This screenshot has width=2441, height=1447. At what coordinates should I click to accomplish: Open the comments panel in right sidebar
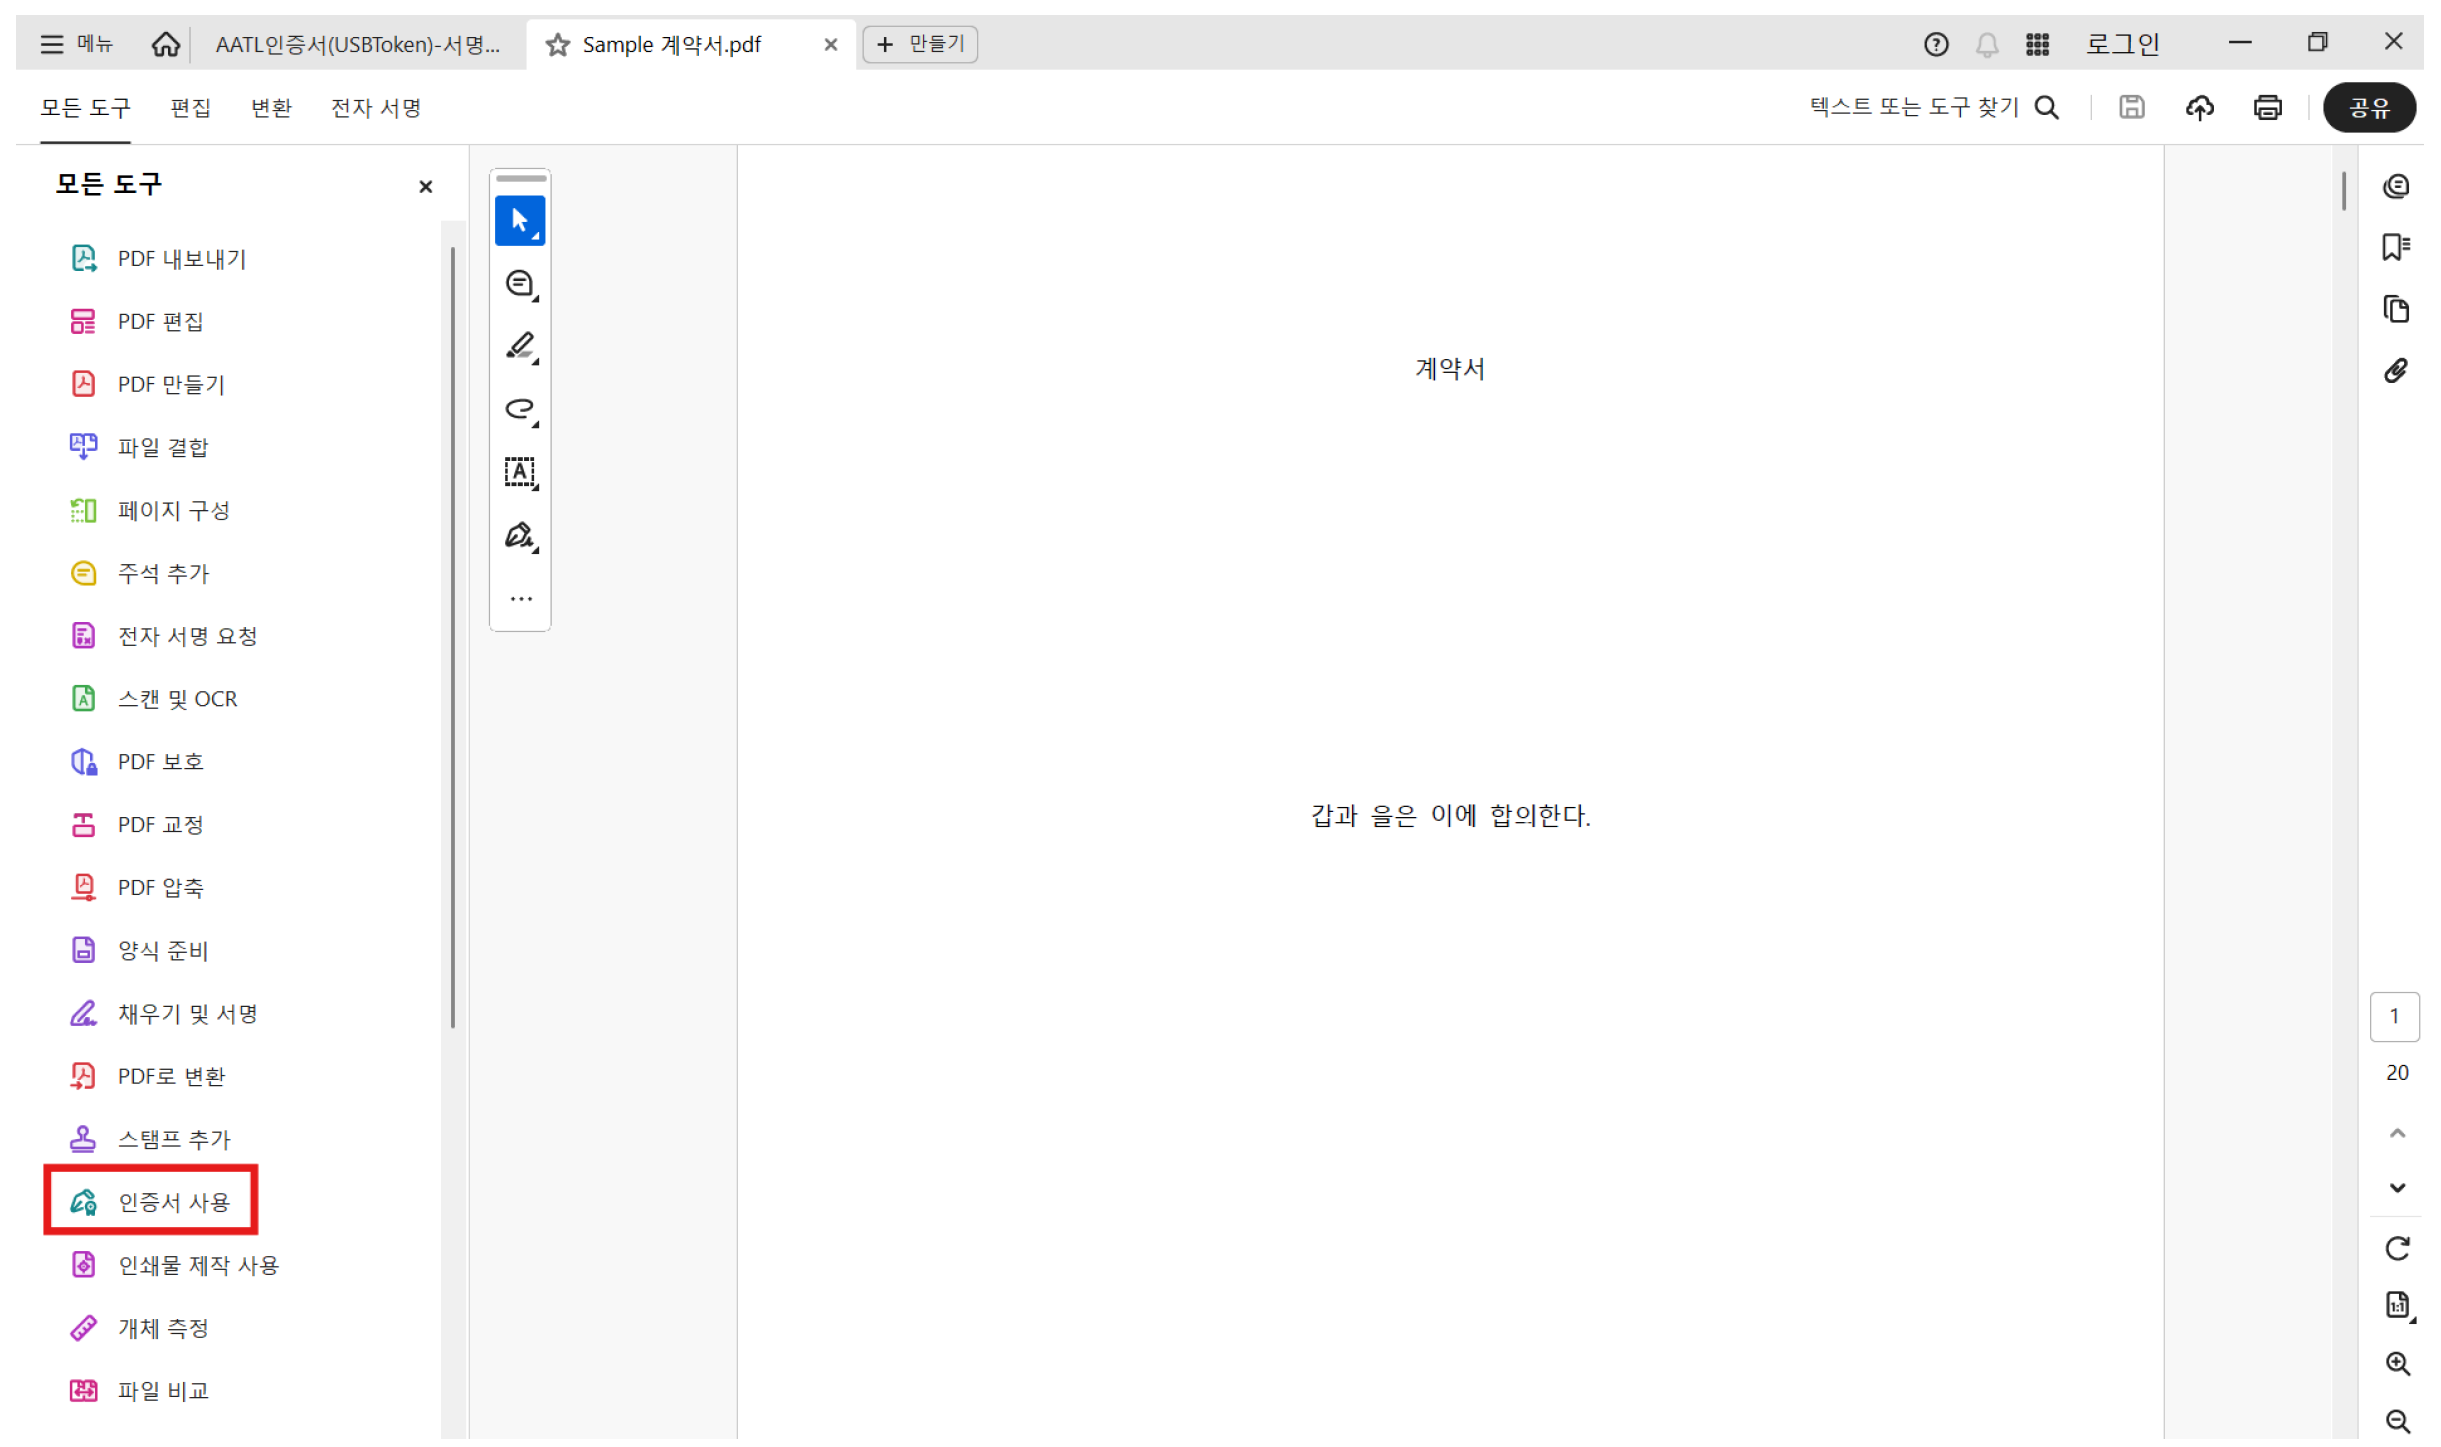point(2398,185)
